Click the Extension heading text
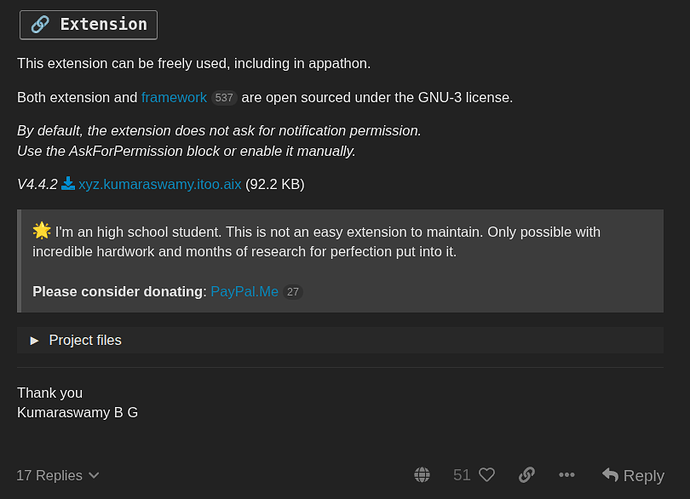The height and width of the screenshot is (499, 690). click(102, 24)
